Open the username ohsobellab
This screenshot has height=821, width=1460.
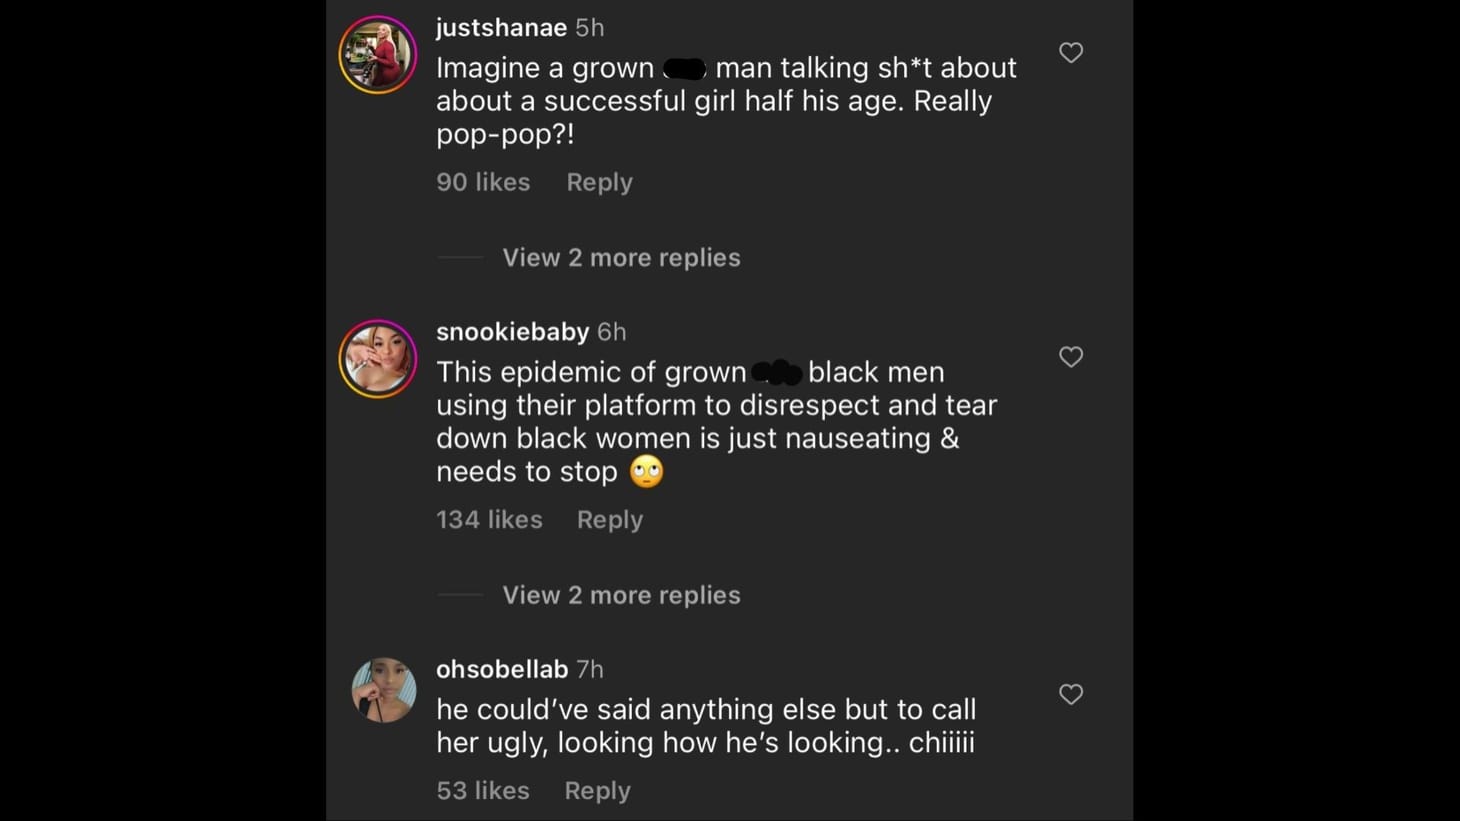tap(500, 669)
